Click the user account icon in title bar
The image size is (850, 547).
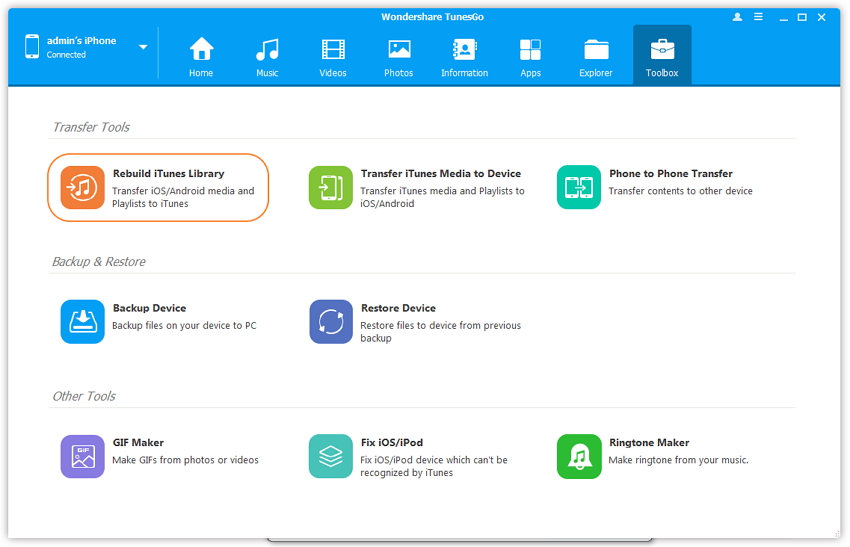pos(738,18)
